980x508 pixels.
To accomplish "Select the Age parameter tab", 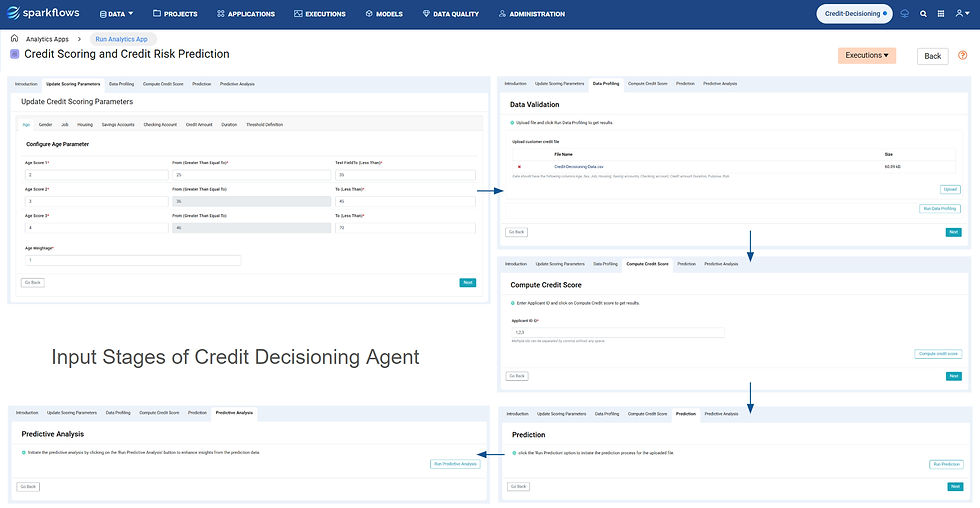I will coord(26,124).
